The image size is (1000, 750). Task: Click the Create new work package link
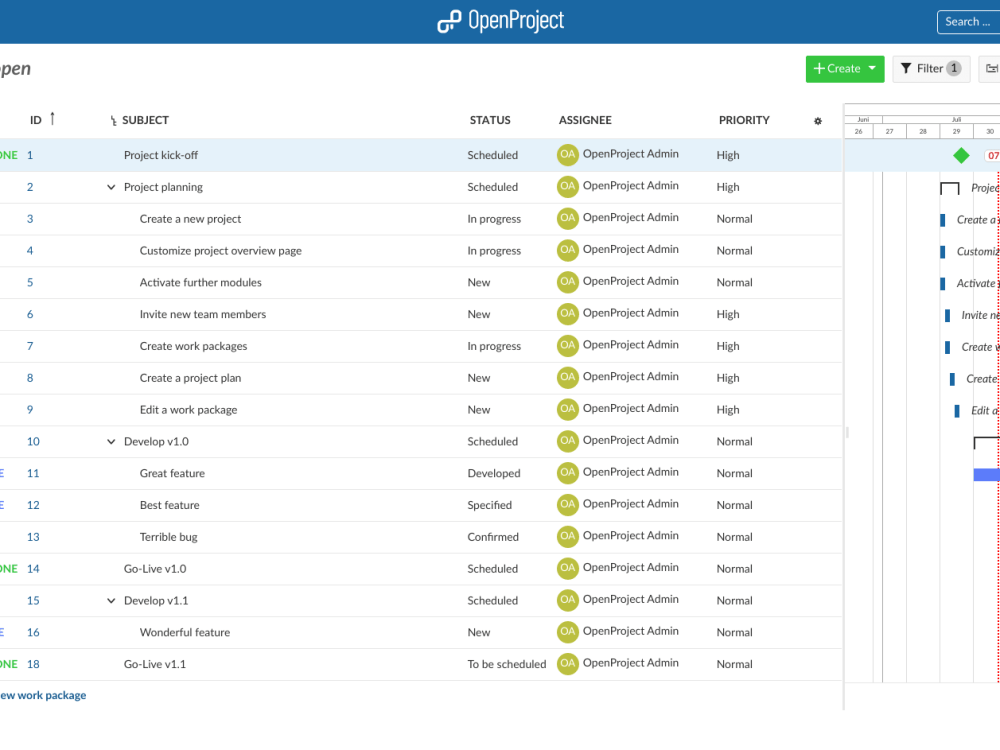click(x=40, y=694)
